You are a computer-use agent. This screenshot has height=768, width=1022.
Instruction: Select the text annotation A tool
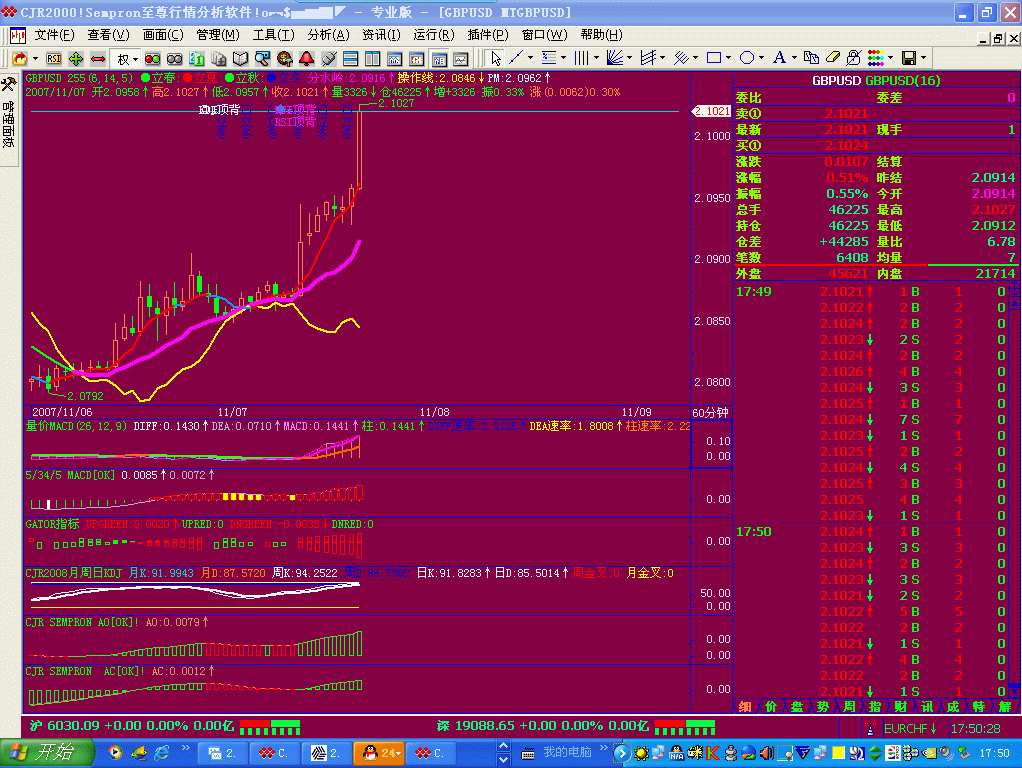click(x=779, y=58)
